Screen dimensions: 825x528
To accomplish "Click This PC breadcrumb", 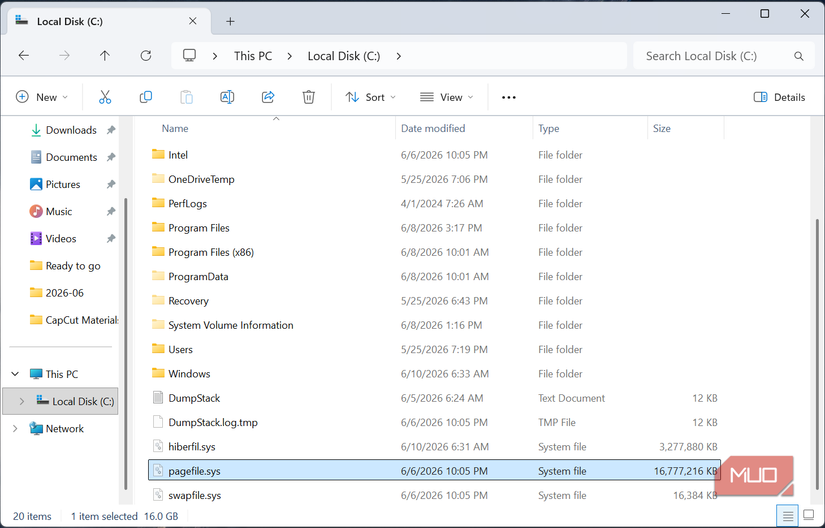I will 253,56.
